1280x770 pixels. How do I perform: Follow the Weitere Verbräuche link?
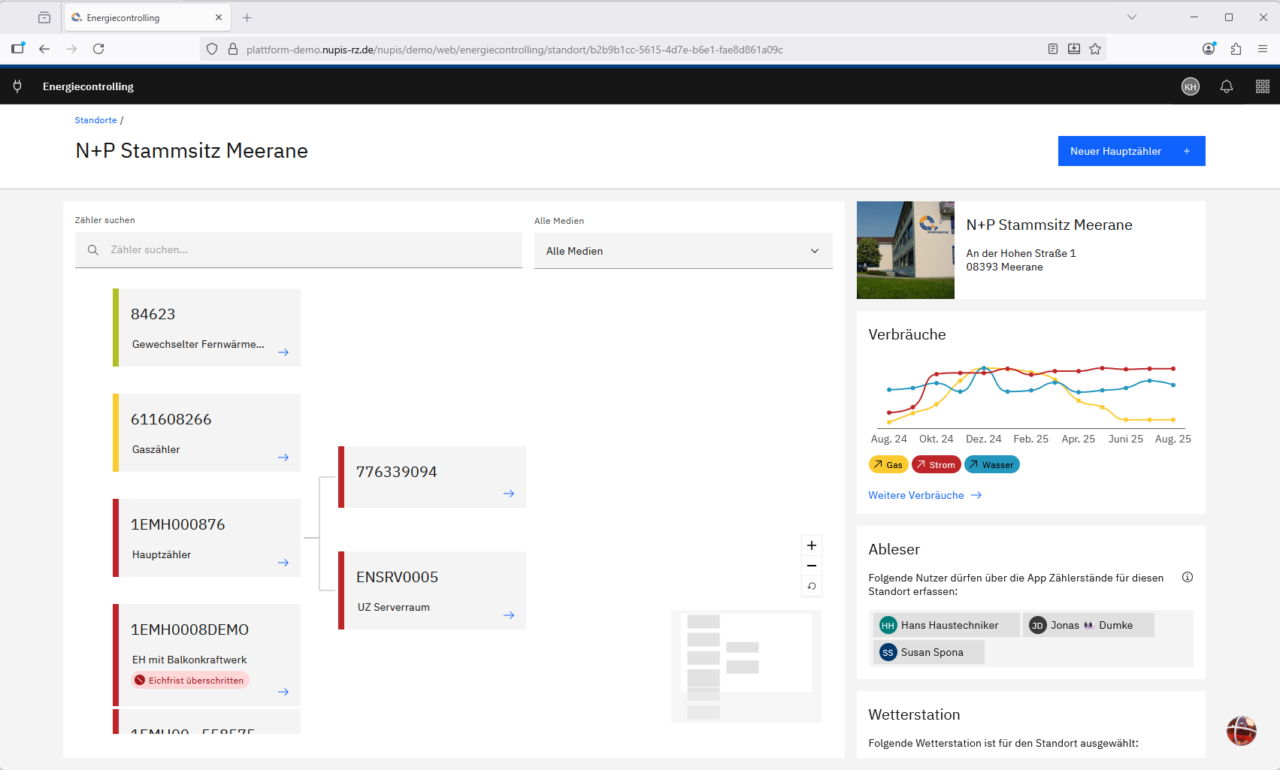pos(925,495)
